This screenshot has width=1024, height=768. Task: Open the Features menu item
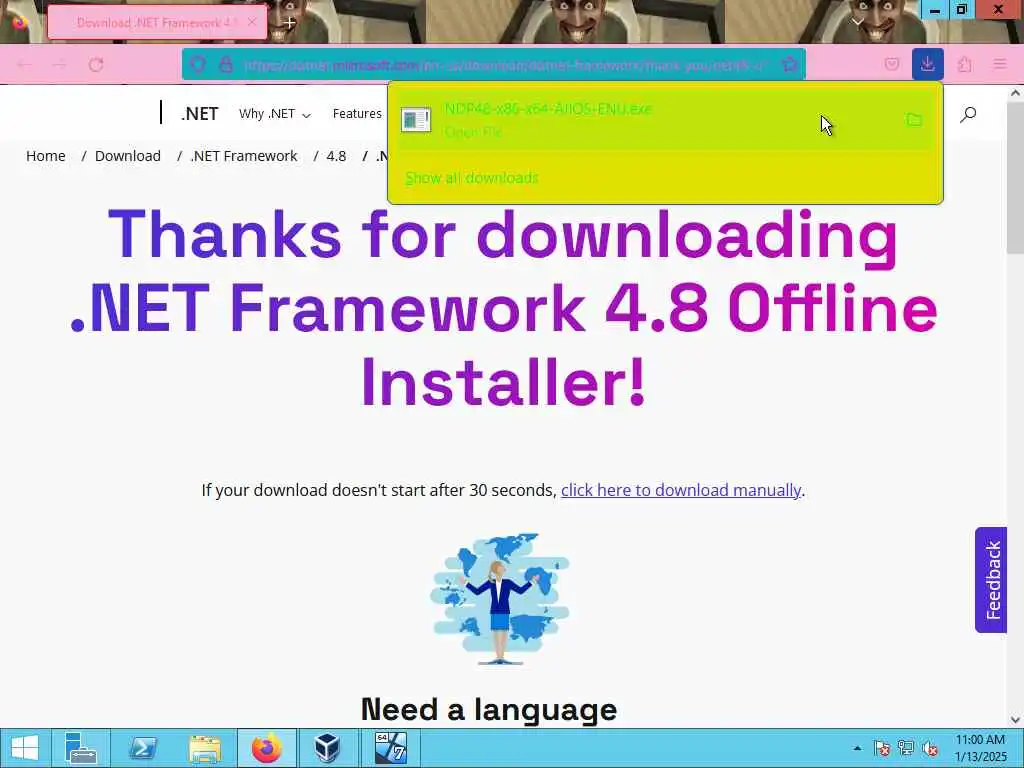[357, 114]
